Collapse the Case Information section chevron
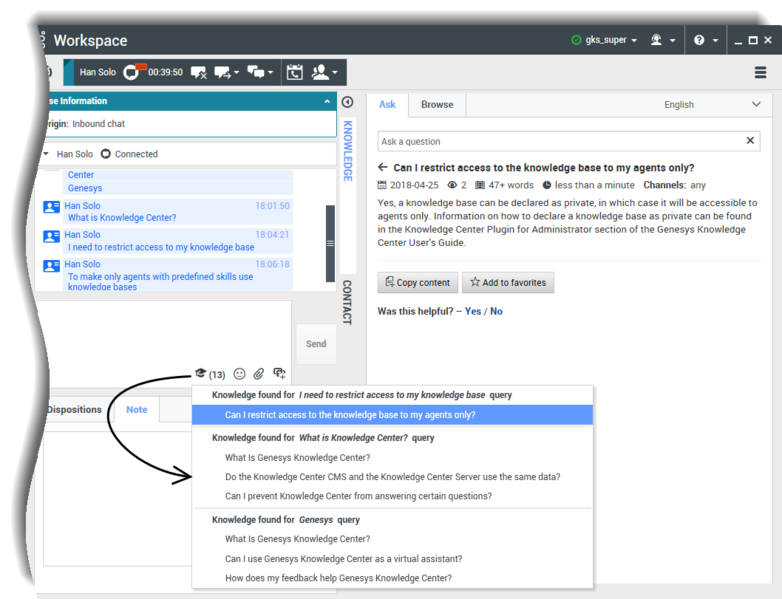Image resolution: width=782 pixels, height=599 pixels. click(327, 101)
